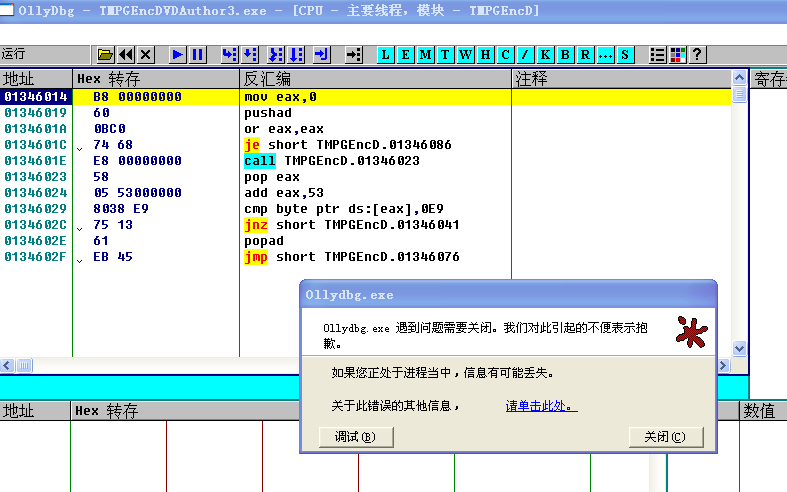Select call TMPGEncD.01346023 line
787x492 pixels.
pyautogui.click(x=332, y=161)
